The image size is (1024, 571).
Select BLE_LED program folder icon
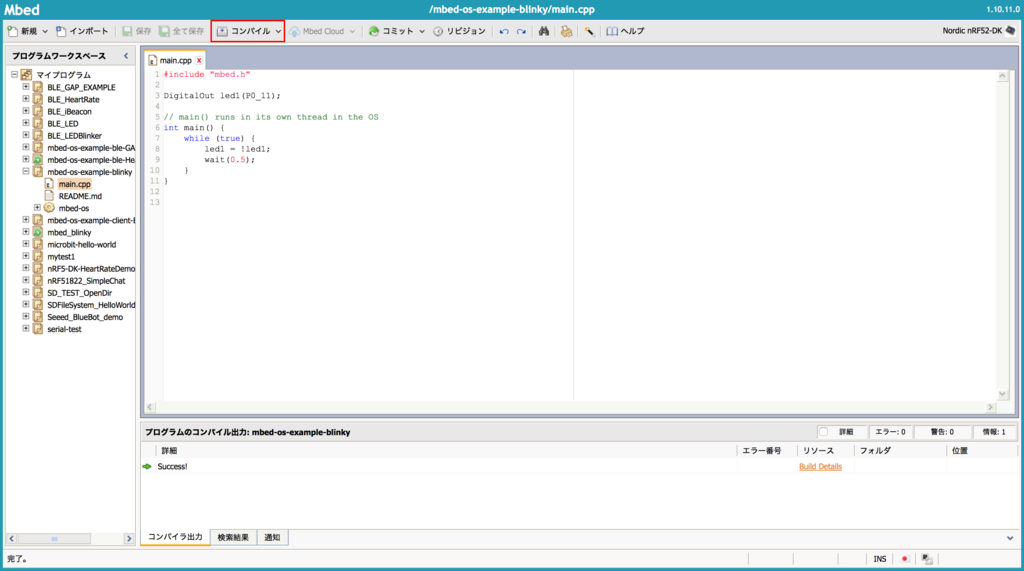(38, 123)
